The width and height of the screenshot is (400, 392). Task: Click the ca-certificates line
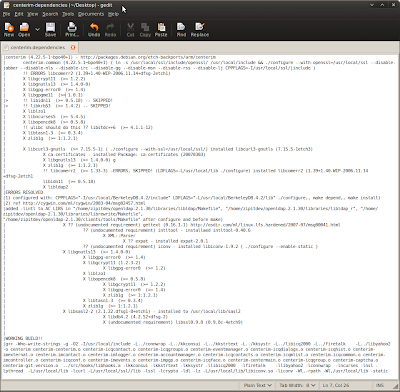pos(124,154)
